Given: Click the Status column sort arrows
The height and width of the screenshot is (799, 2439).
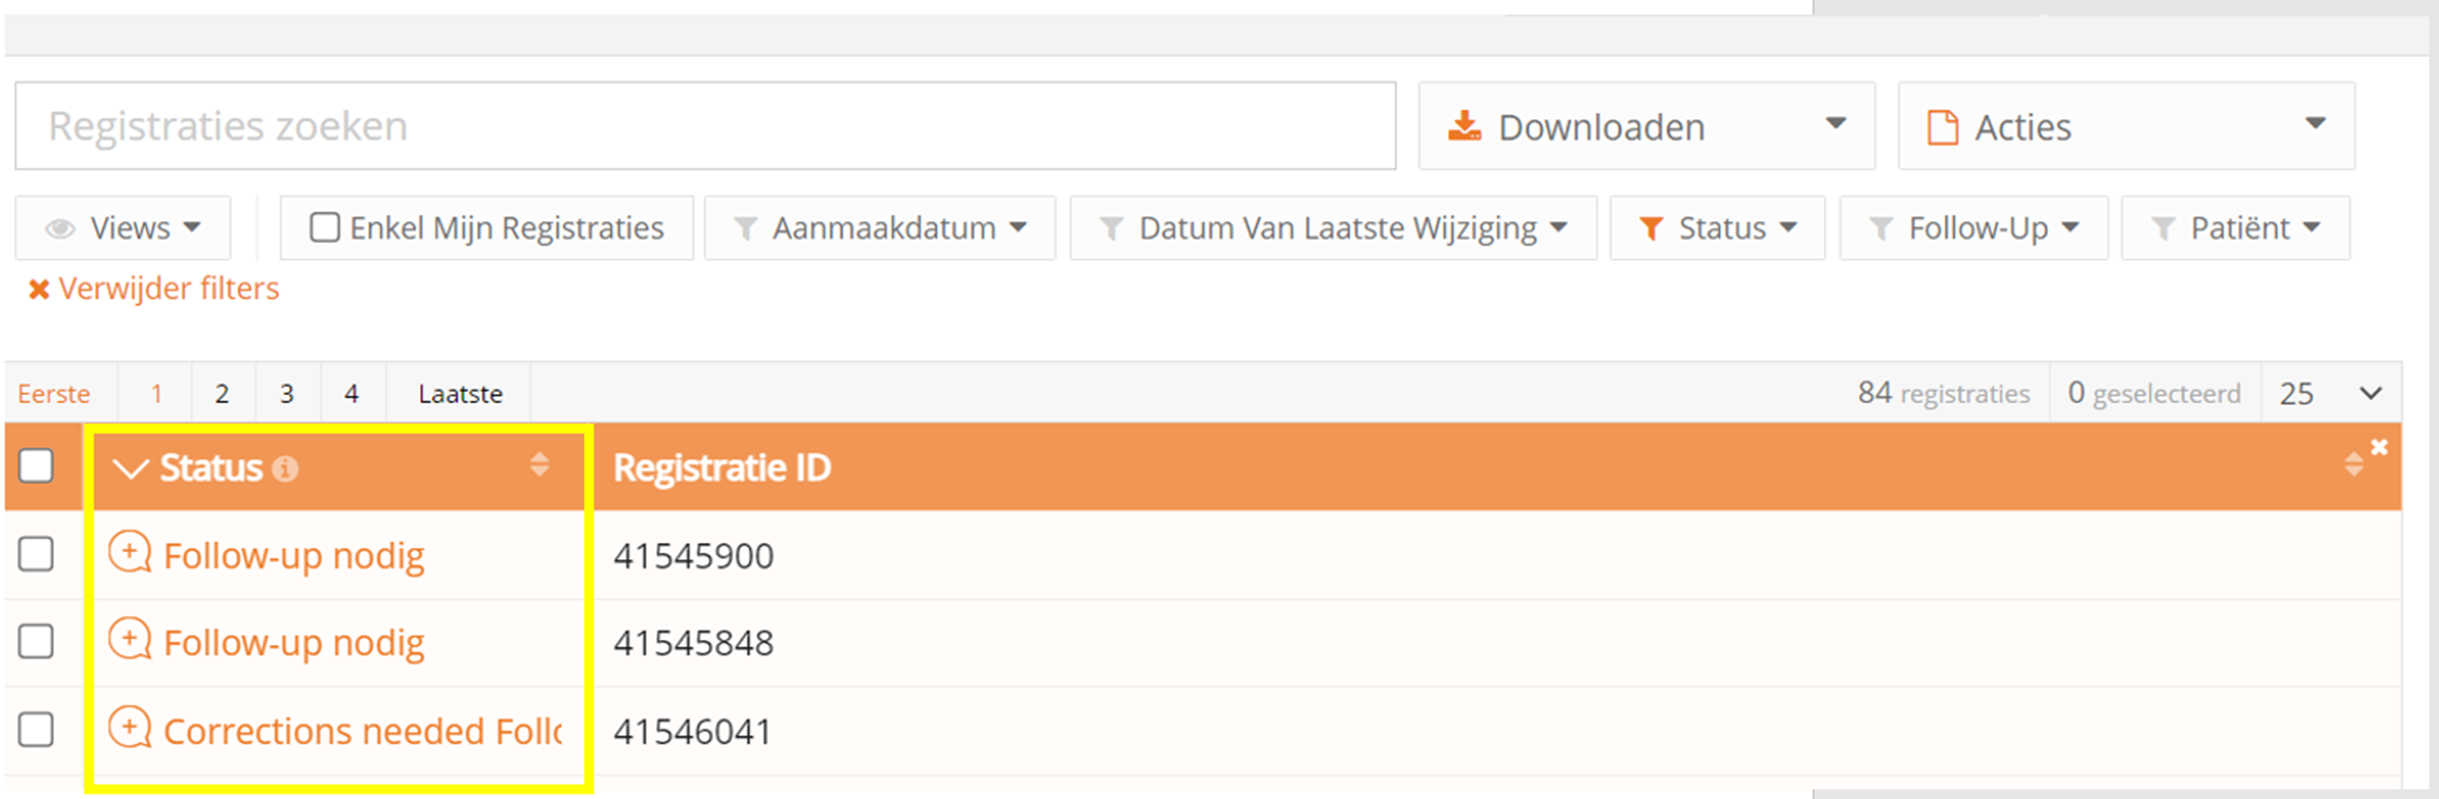Looking at the screenshot, I should 539,465.
